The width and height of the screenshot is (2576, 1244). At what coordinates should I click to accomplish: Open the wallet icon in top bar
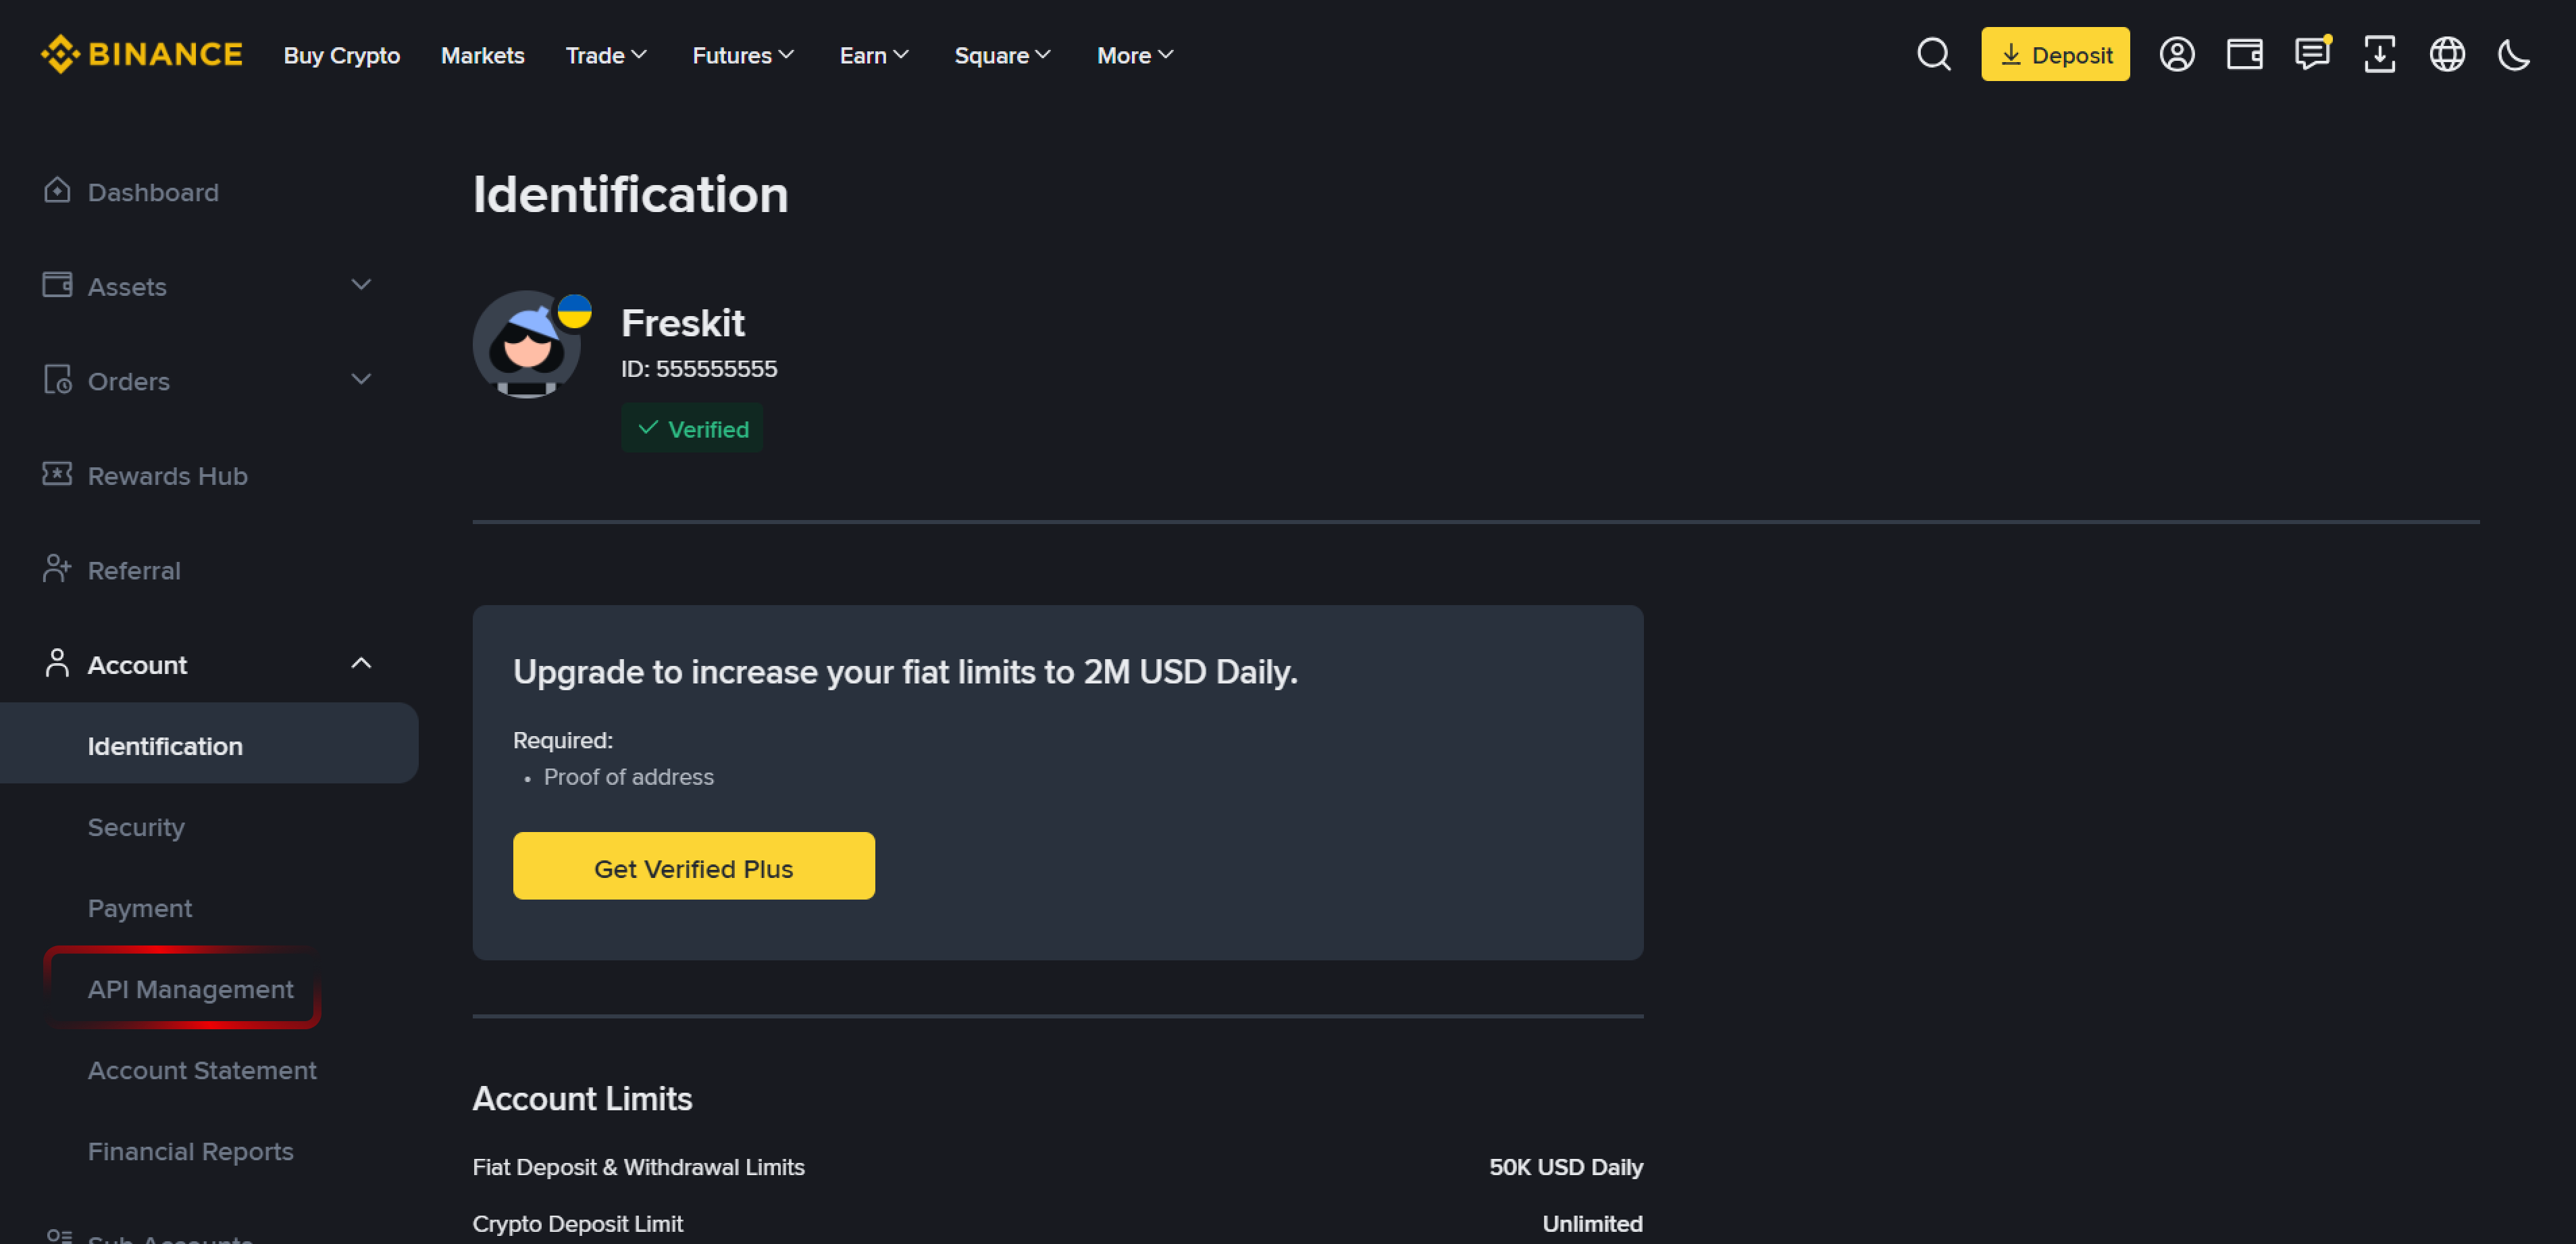coord(2244,54)
